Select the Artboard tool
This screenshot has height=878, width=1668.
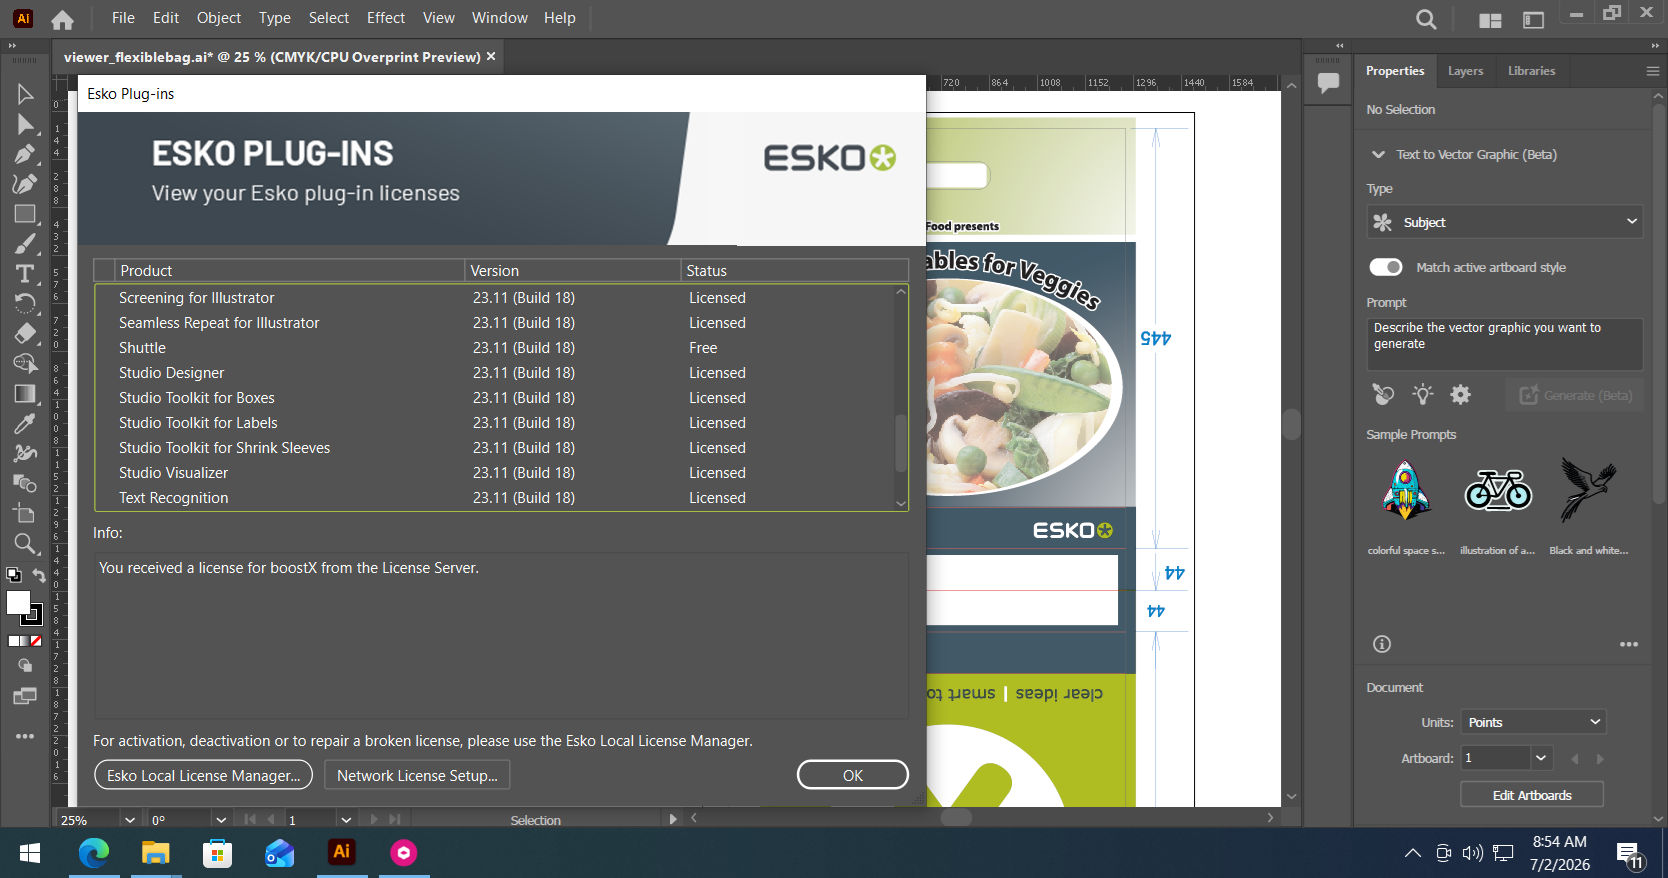click(25, 514)
